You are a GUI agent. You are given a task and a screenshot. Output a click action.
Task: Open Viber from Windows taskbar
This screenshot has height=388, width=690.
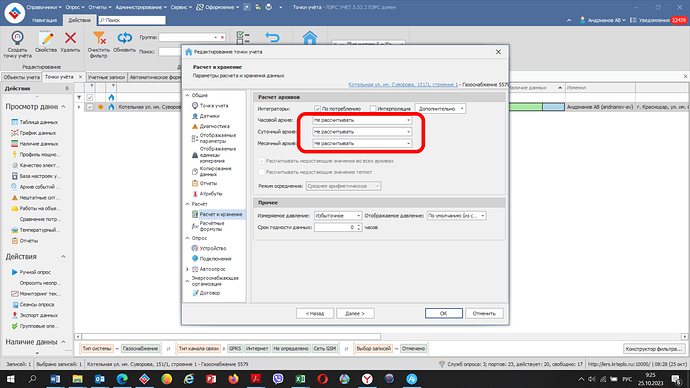pyautogui.click(x=278, y=379)
